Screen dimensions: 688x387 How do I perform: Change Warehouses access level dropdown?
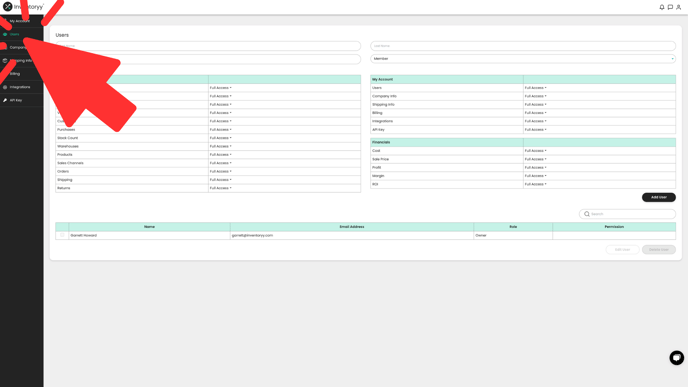tap(220, 146)
